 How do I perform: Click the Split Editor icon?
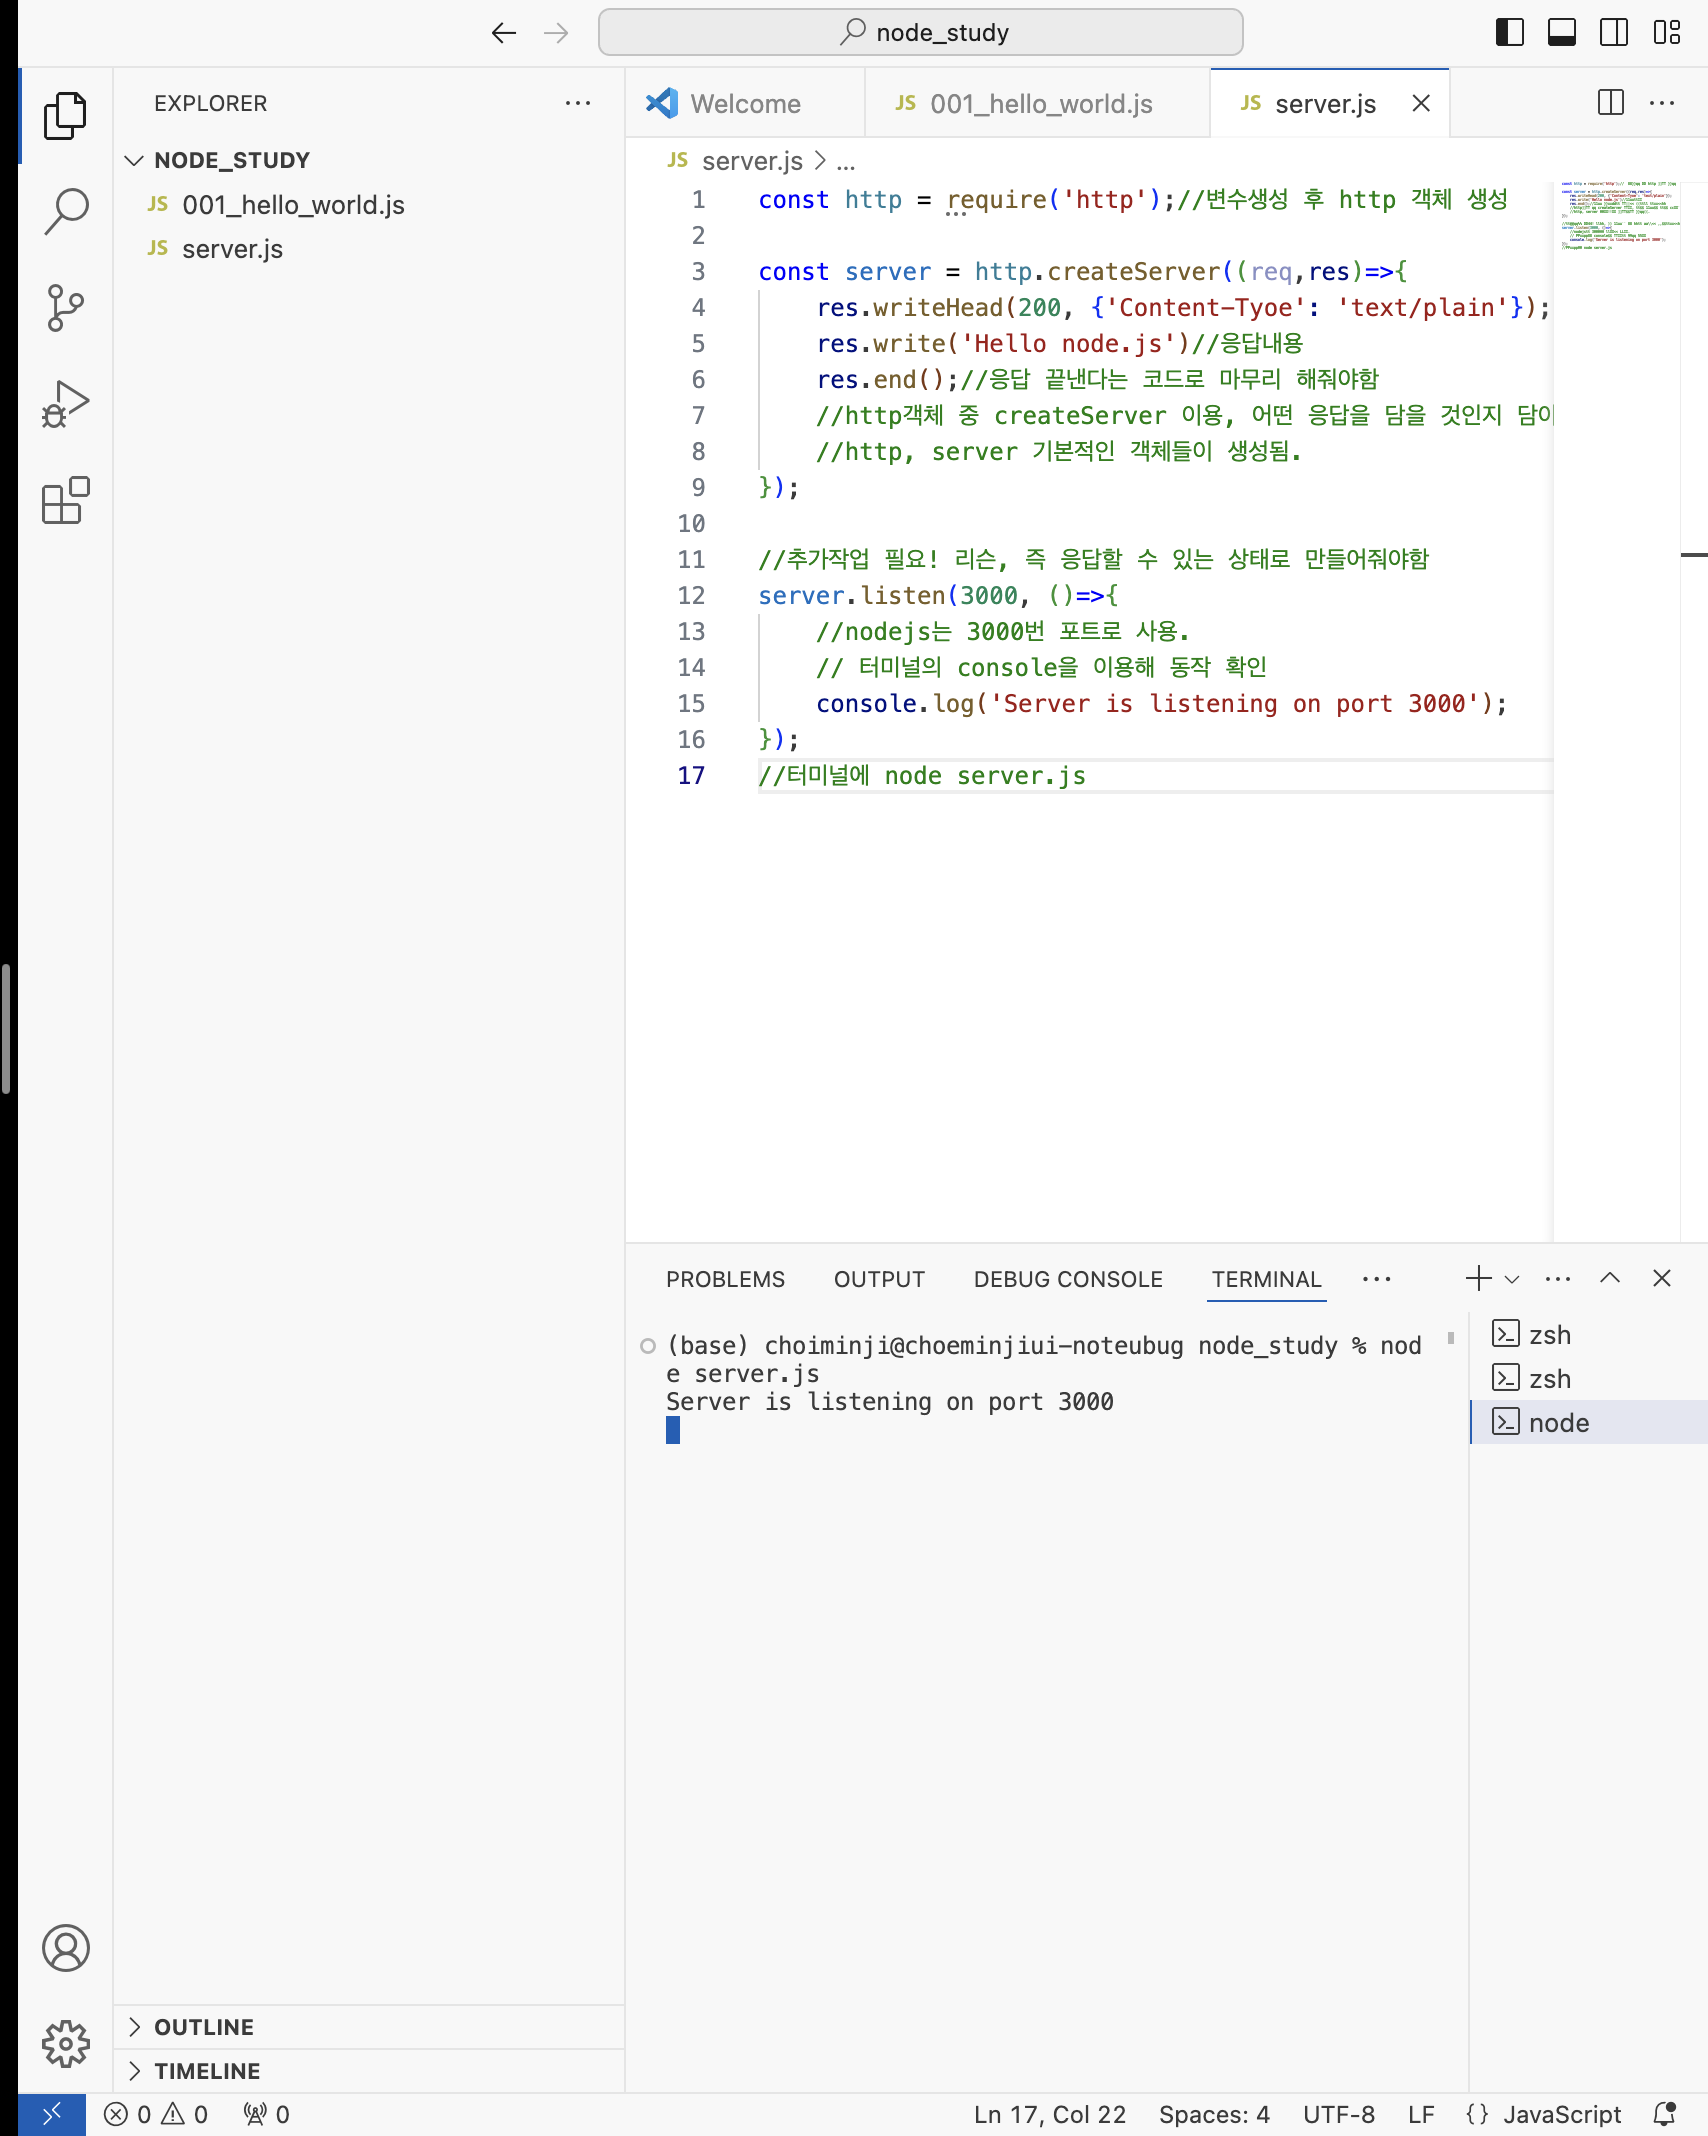tap(1611, 103)
